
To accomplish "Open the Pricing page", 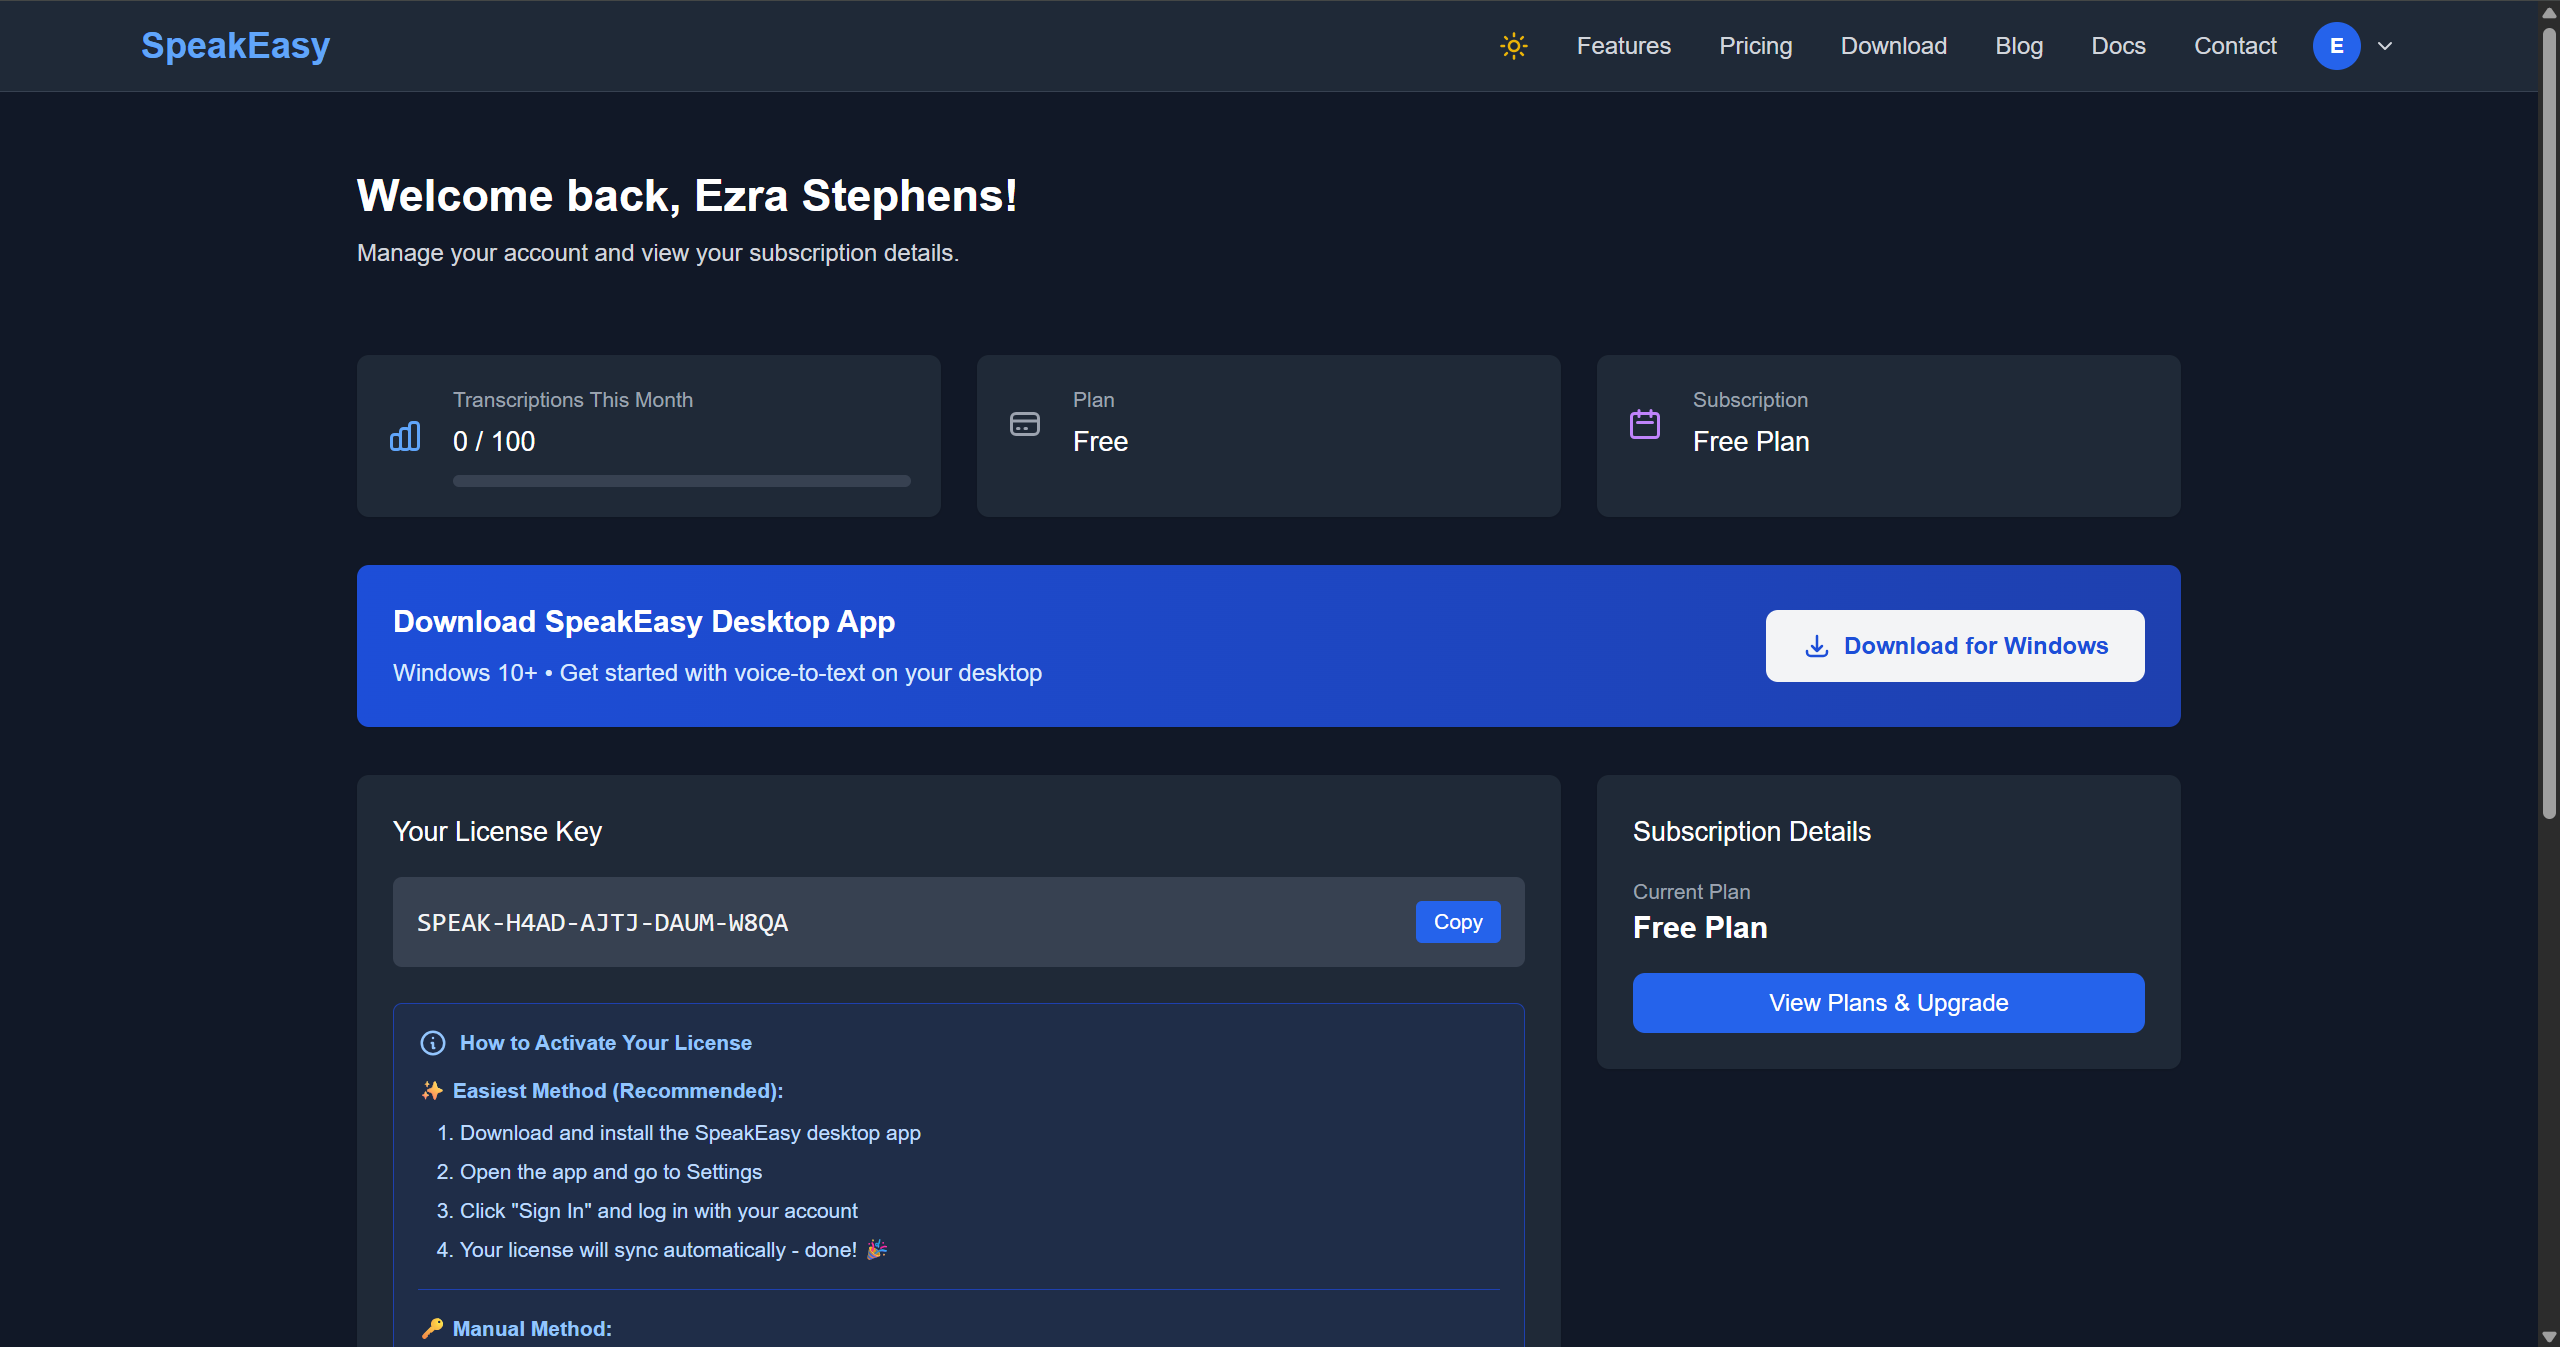I will [1756, 45].
